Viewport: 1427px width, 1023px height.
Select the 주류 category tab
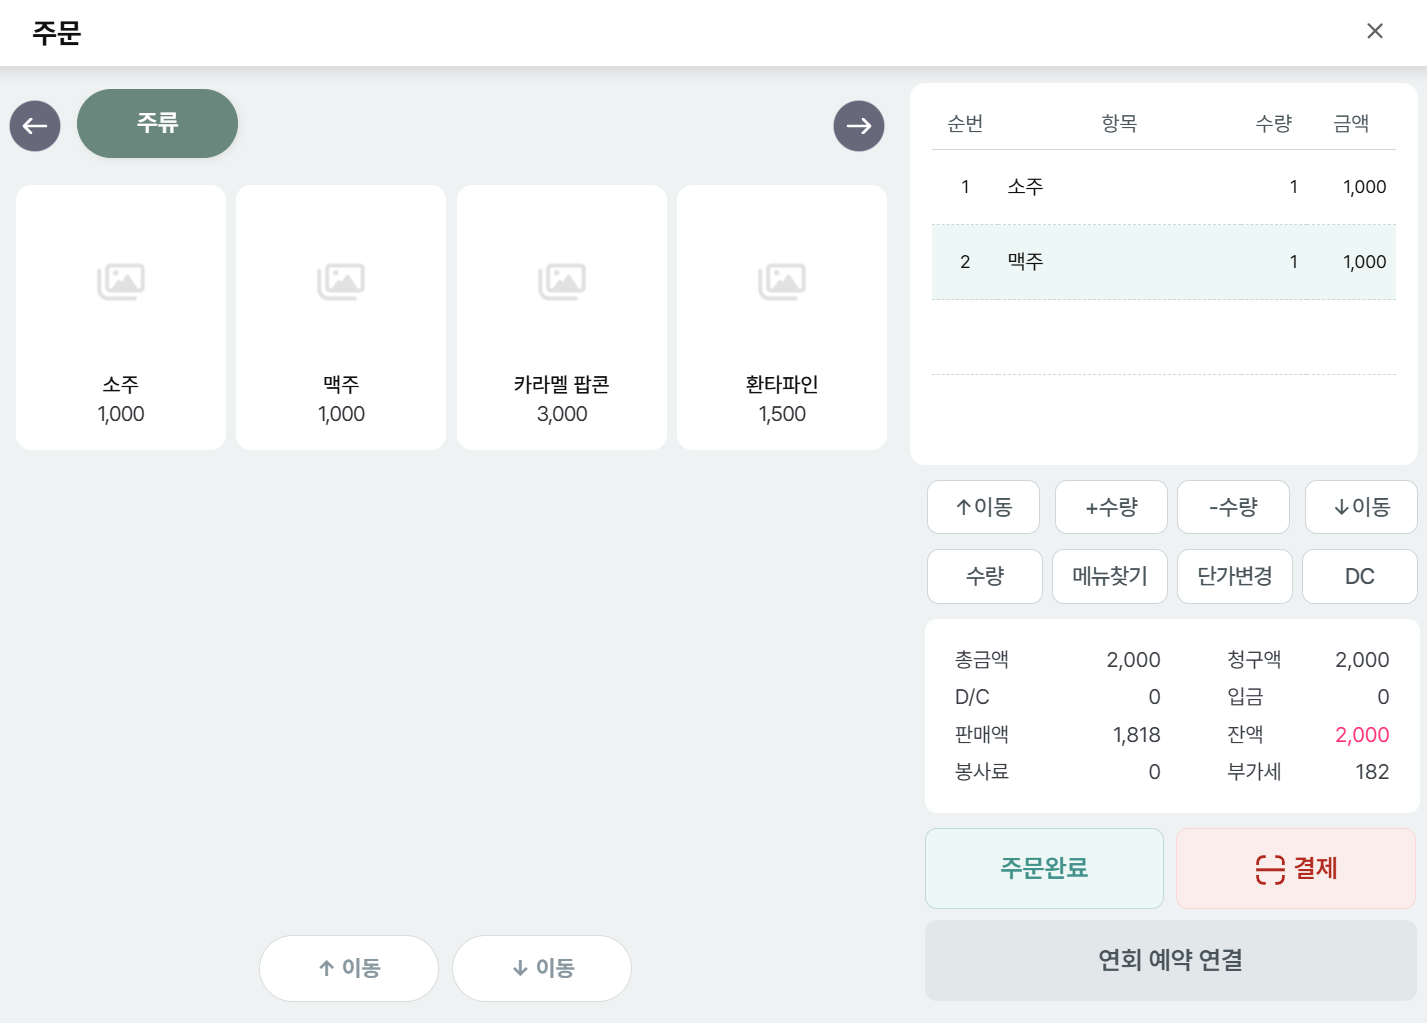[x=157, y=123]
